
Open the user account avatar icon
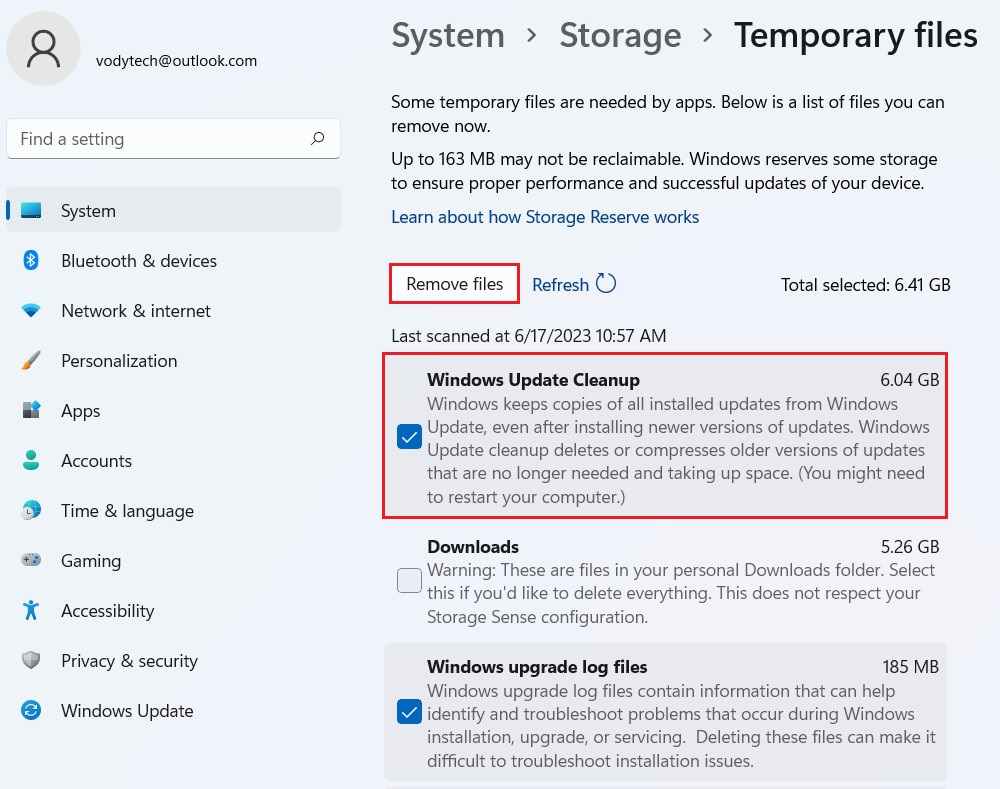[x=43, y=49]
